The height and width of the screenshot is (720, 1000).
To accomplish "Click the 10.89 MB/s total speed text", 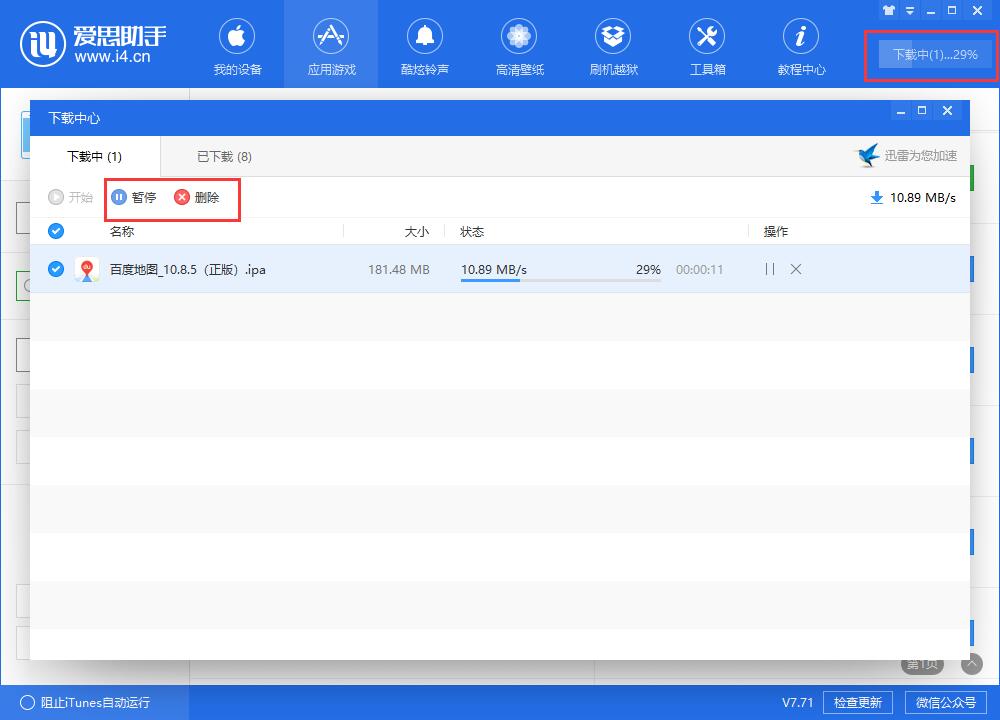I will 923,198.
